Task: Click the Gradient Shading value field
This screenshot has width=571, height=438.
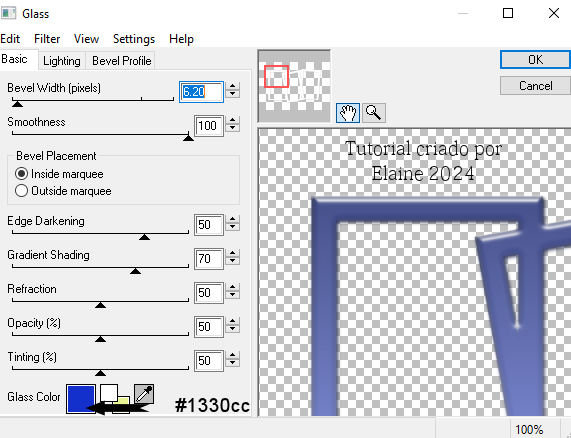Action: [209, 259]
